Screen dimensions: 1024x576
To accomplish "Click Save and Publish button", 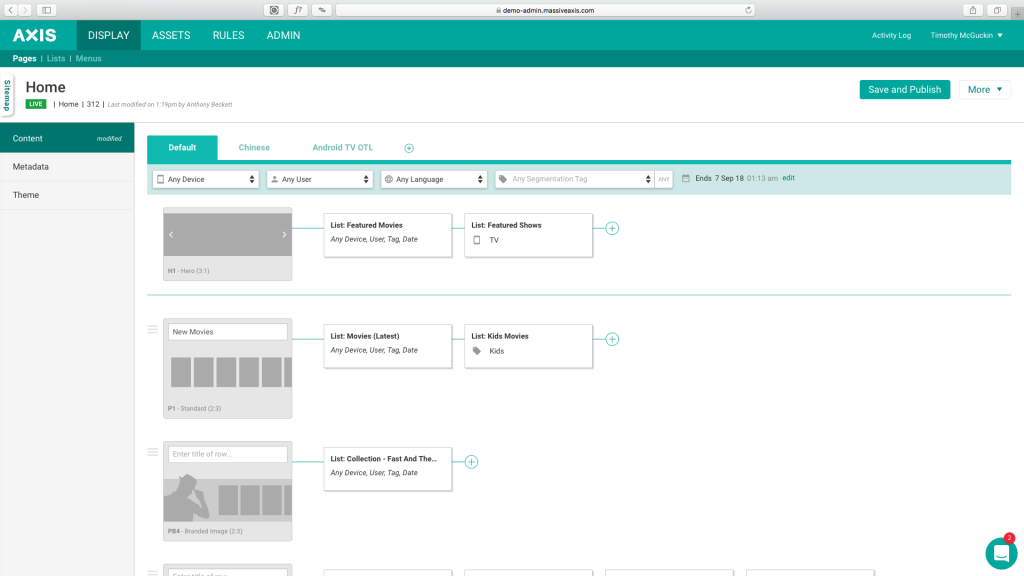I will (x=904, y=90).
